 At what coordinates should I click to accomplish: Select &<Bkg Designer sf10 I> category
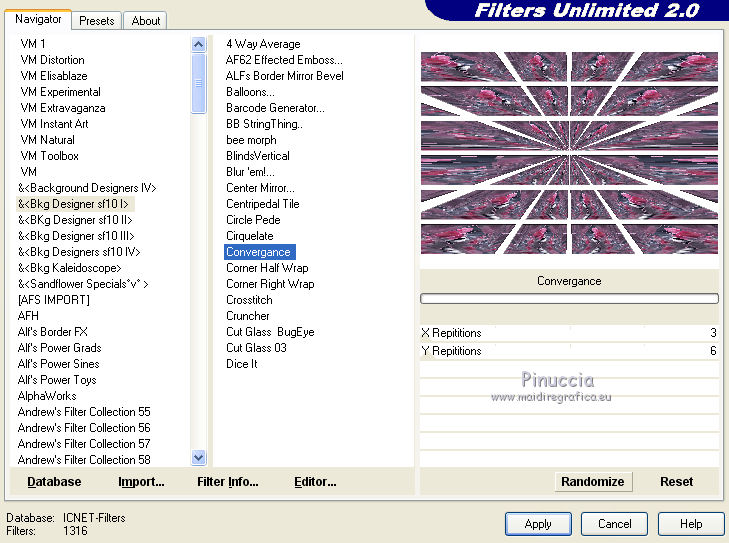tap(73, 204)
